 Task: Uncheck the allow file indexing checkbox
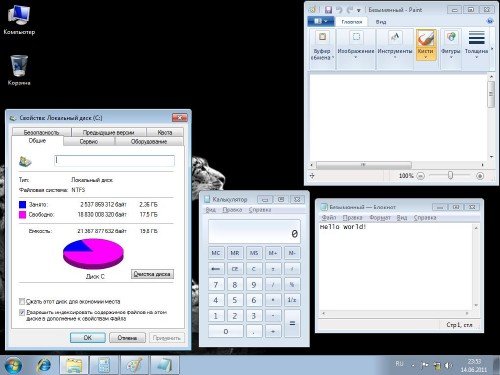tap(22, 312)
